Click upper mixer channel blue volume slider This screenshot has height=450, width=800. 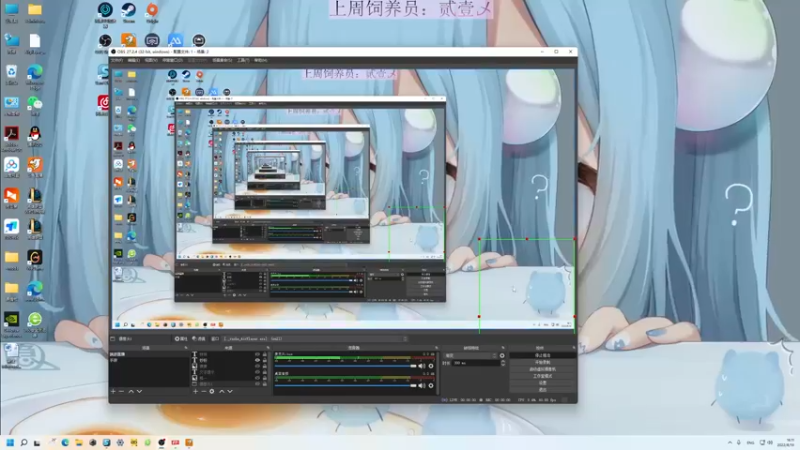click(345, 366)
